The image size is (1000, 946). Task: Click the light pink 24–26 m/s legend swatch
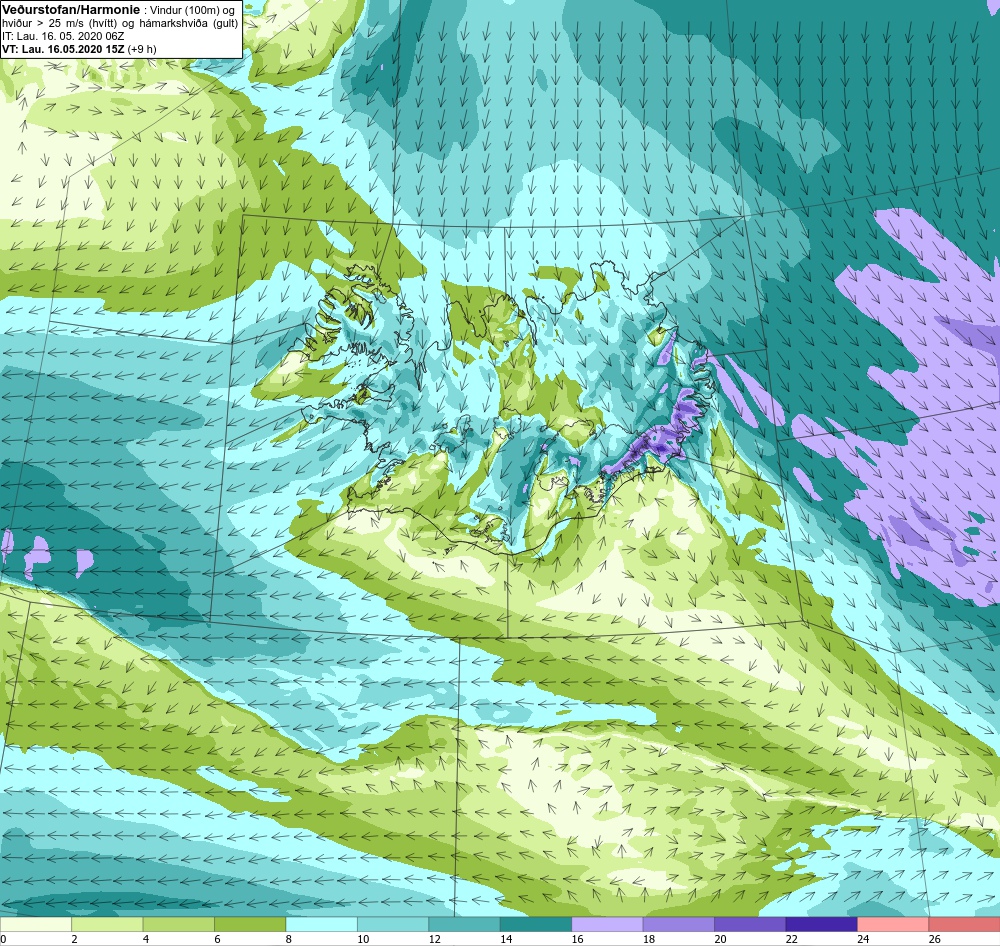click(893, 924)
